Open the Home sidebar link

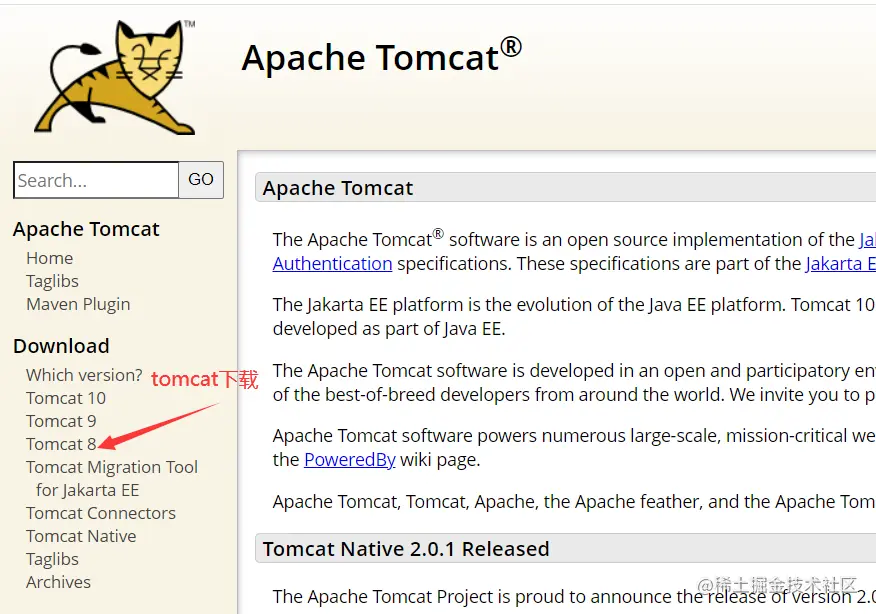49,258
